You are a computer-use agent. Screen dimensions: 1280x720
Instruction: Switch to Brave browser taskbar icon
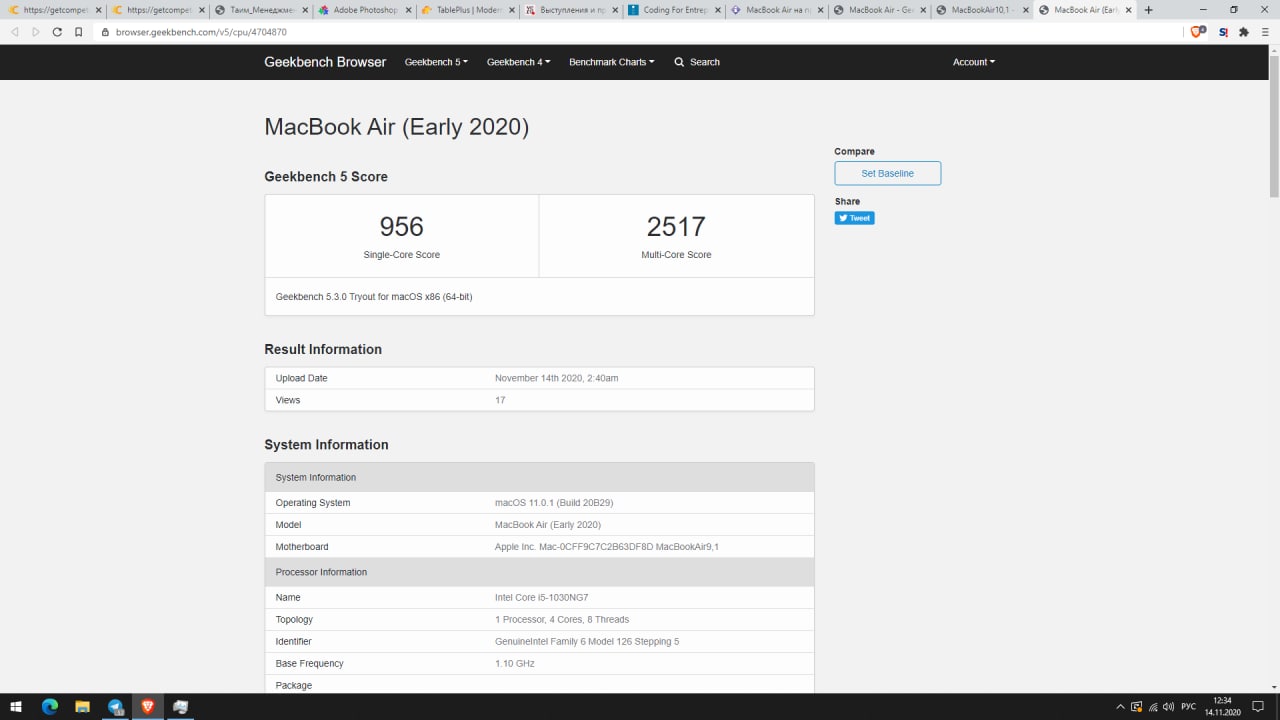(148, 707)
